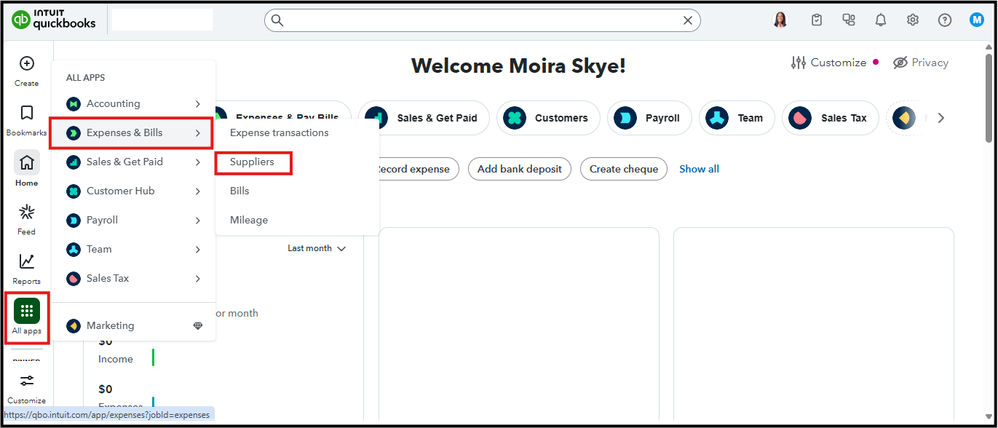Screen dimensions: 998x428
Task: Expand the Sales Tax menu chevron
Action: (x=198, y=278)
